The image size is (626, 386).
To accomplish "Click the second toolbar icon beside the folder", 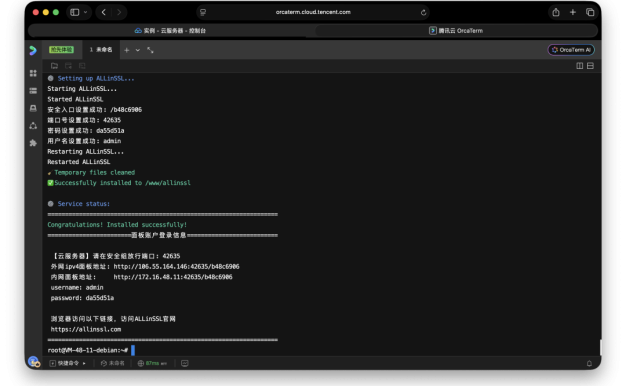I will pos(68,66).
